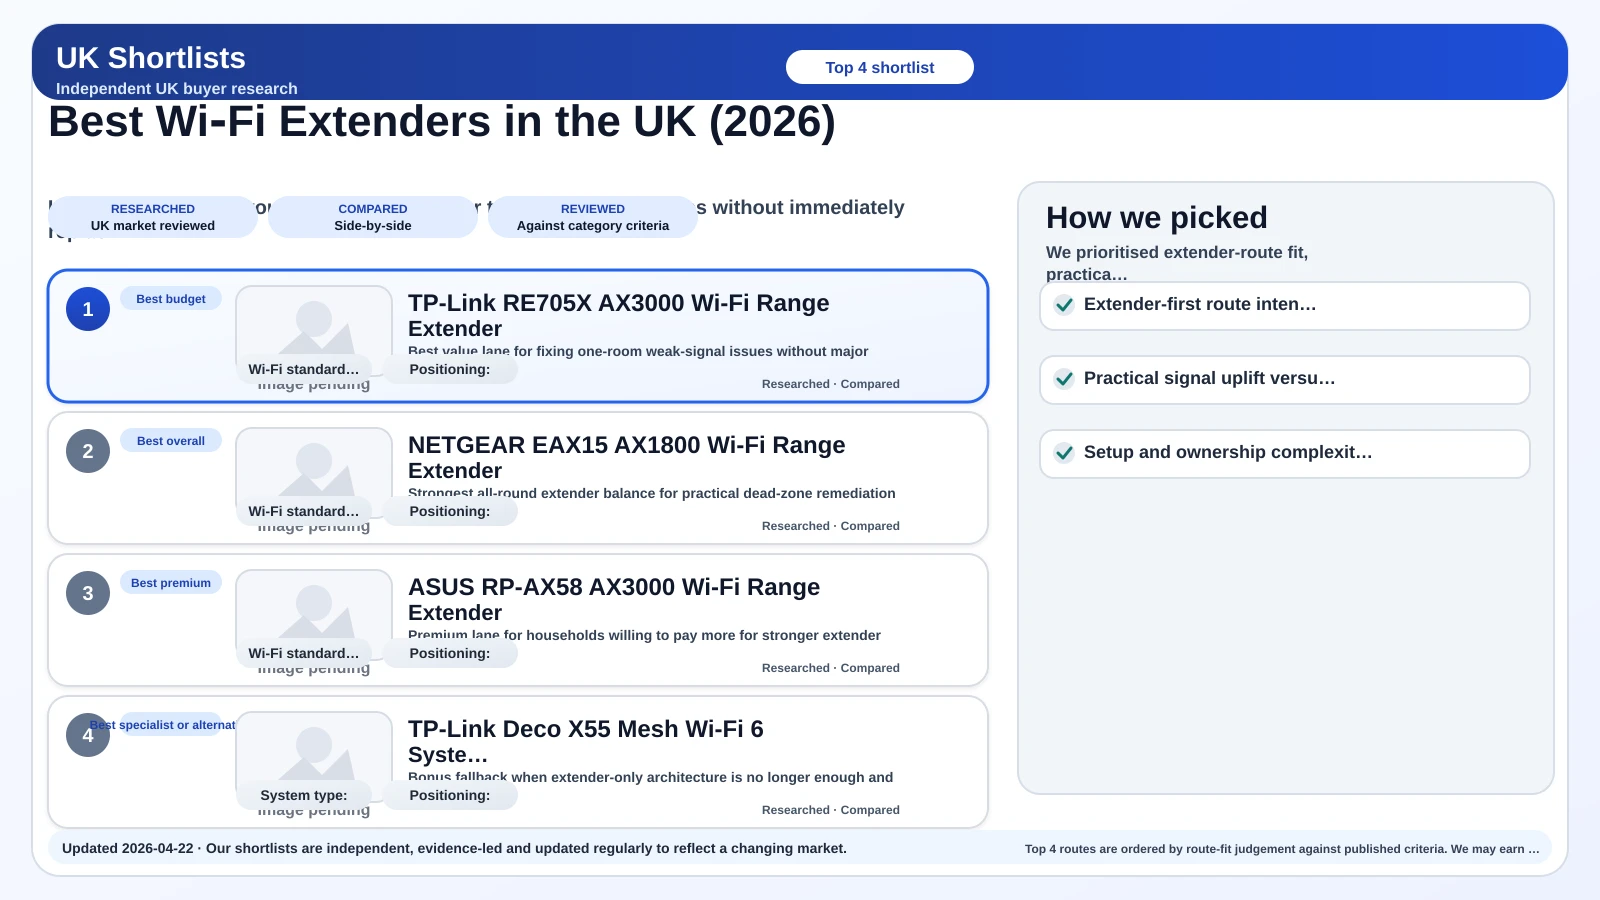
Task: Select Setup and ownership complexit… criterion text
Action: [x=1228, y=452]
